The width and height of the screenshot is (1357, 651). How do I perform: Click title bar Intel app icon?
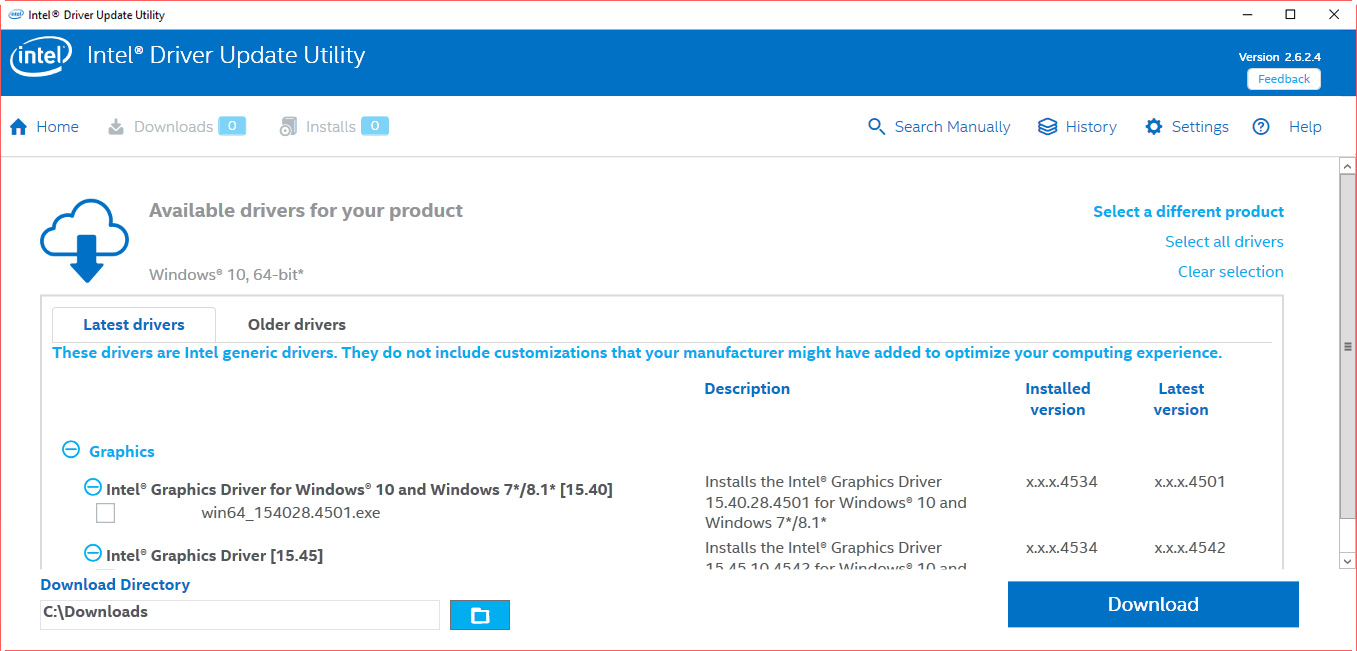pos(17,15)
